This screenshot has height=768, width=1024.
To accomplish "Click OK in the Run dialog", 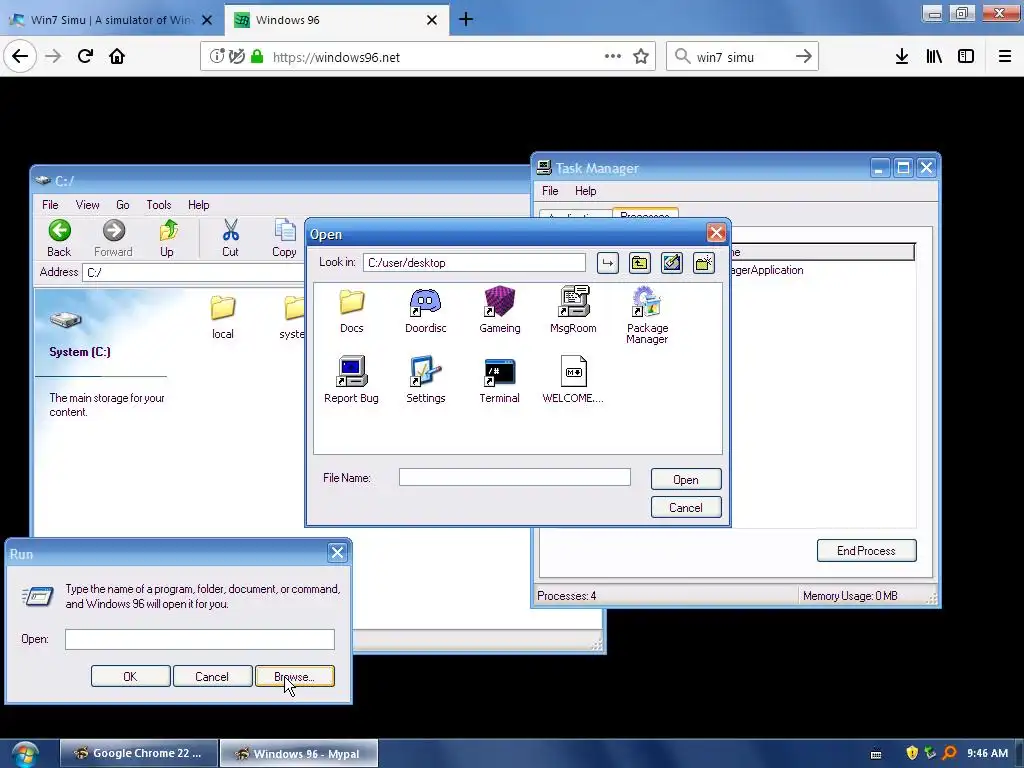I will (131, 677).
